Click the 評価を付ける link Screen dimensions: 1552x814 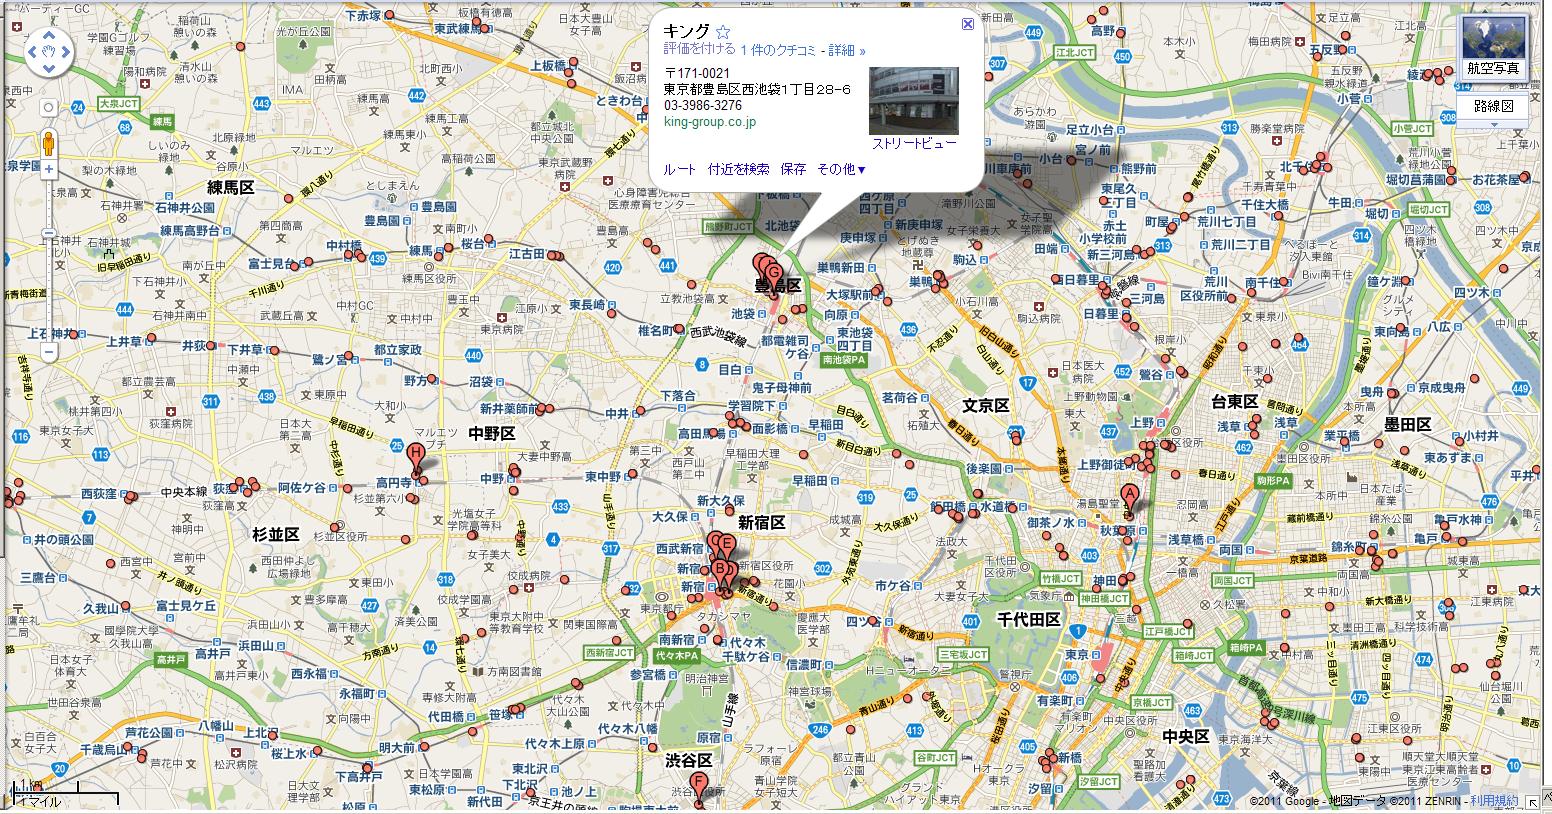tap(700, 49)
